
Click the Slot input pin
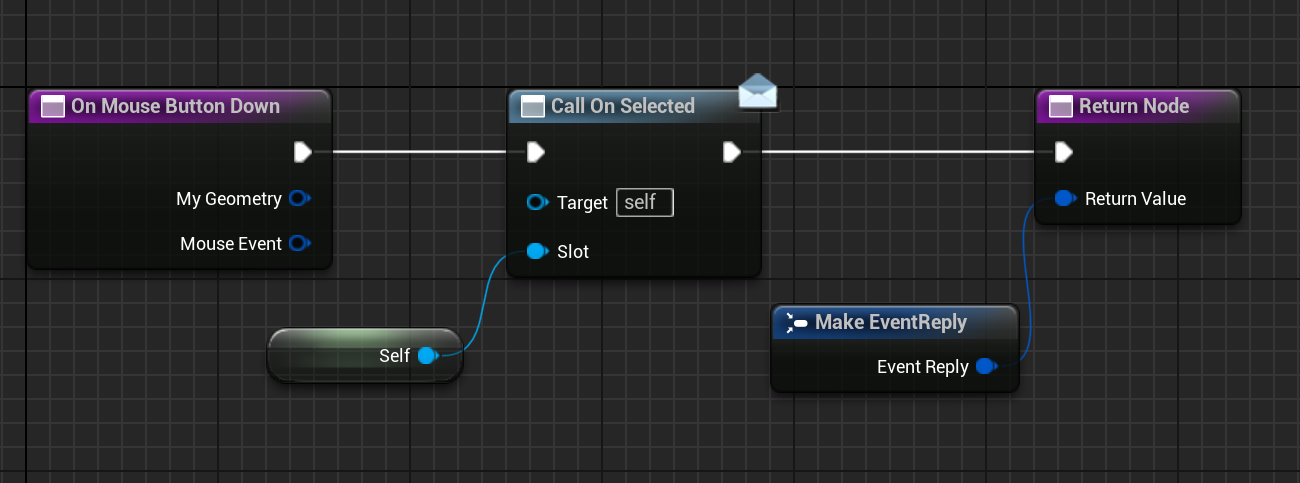click(x=537, y=251)
